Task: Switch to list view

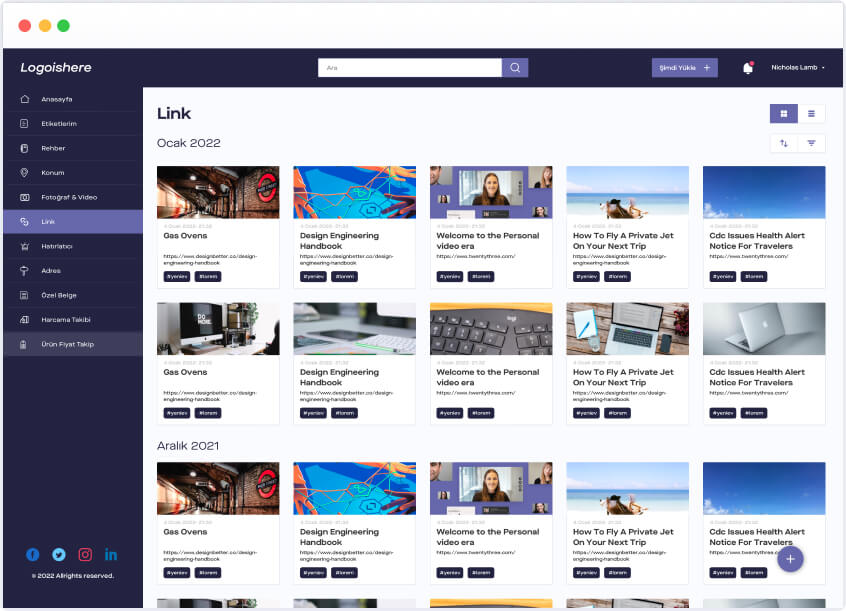Action: click(x=811, y=114)
